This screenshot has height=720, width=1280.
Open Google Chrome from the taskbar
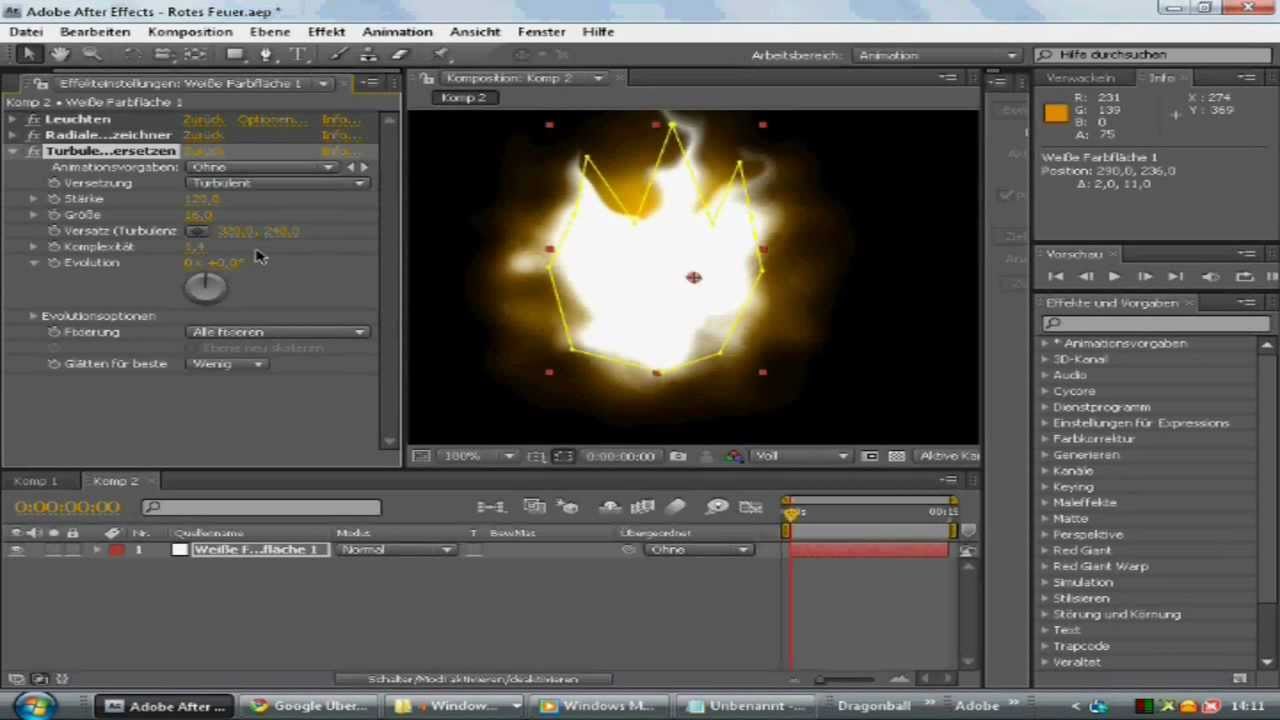coord(311,706)
